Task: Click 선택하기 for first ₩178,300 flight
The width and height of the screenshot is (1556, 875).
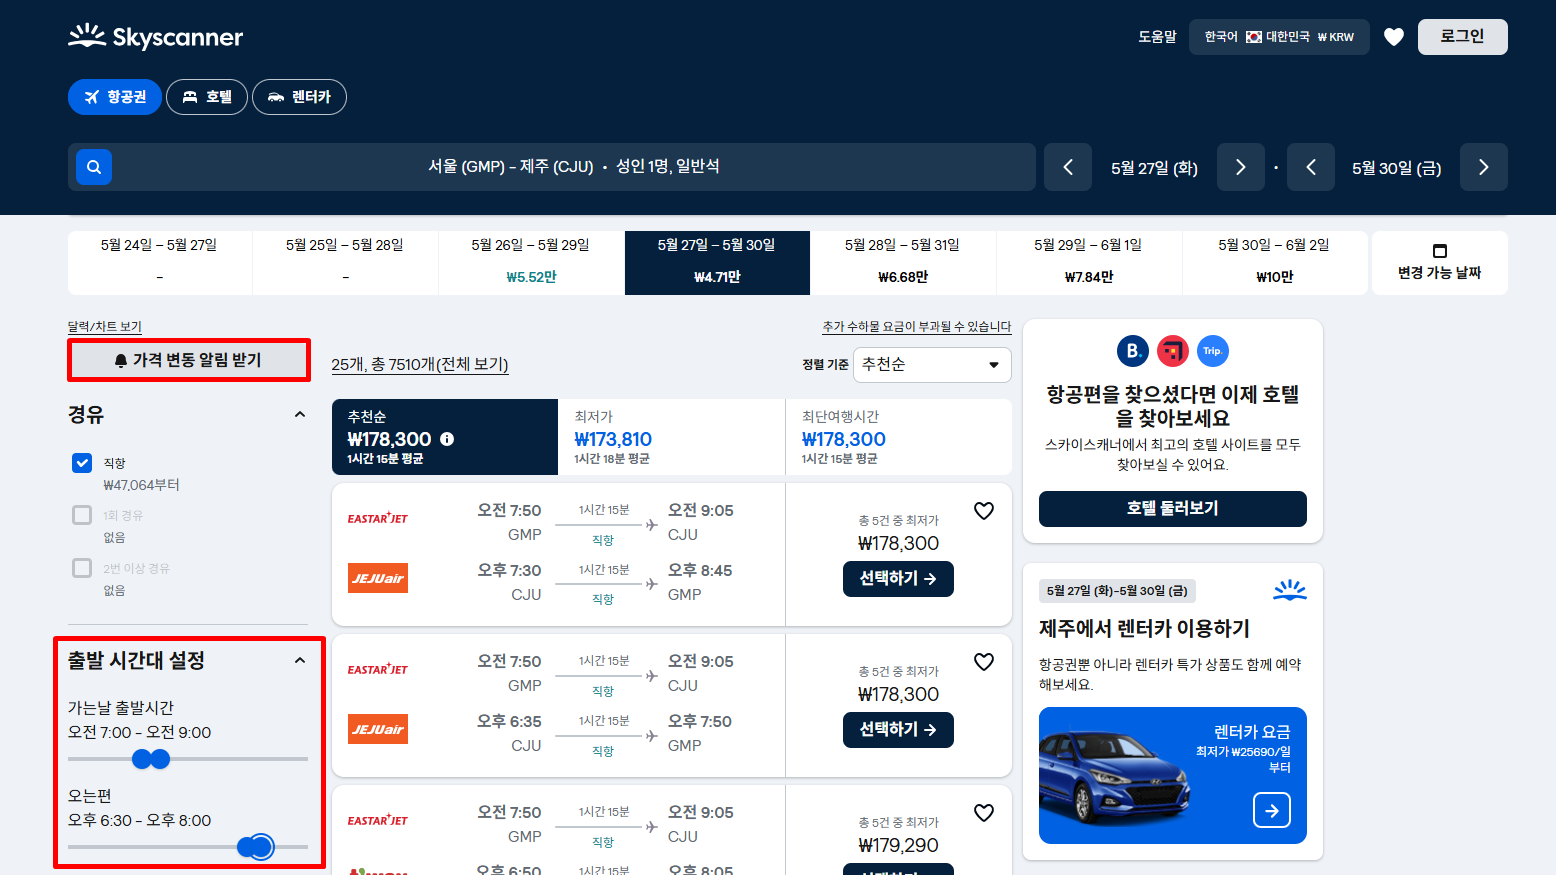Action: tap(898, 578)
